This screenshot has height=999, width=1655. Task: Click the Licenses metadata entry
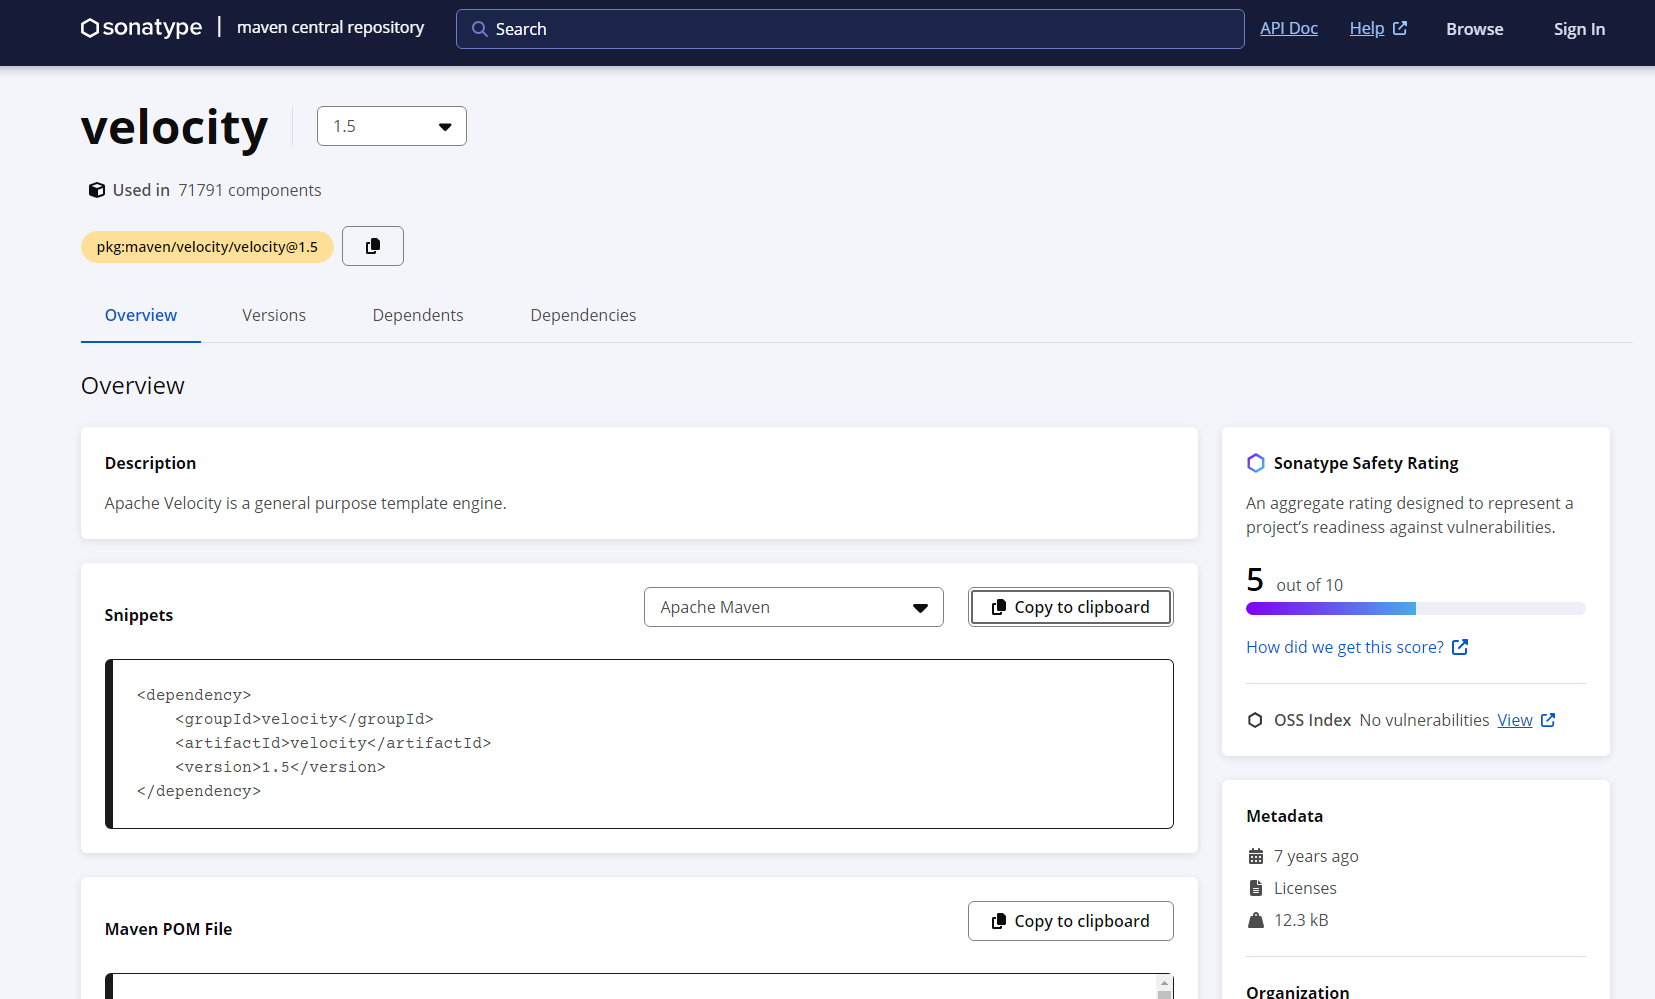tap(1305, 888)
